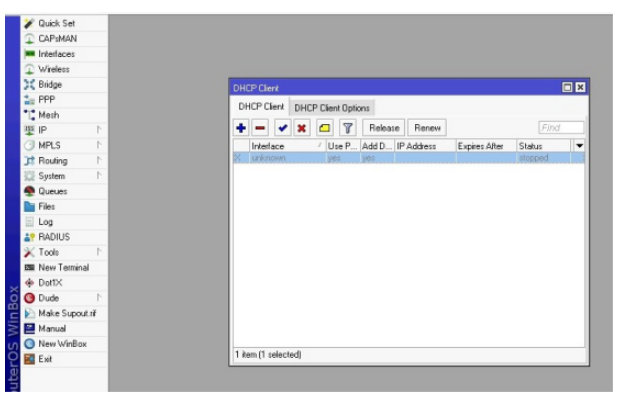Click the funnel Filter icon
The height and width of the screenshot is (405, 620).
pos(347,128)
